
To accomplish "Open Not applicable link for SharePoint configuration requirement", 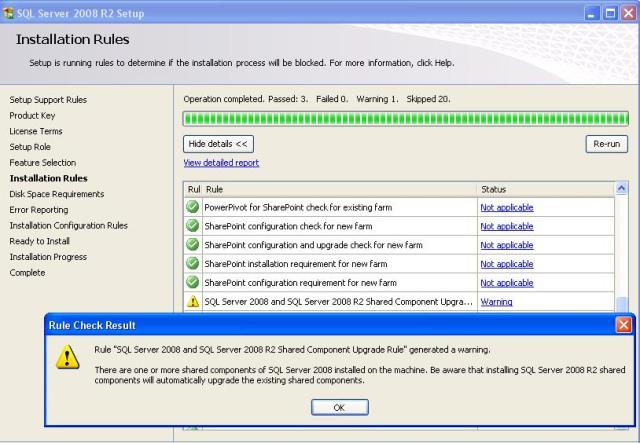I will 507,283.
